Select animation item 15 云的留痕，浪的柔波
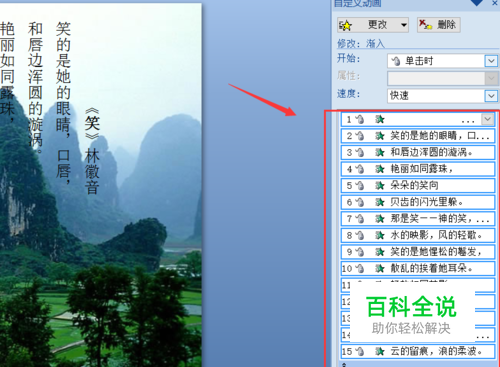 [x=418, y=351]
